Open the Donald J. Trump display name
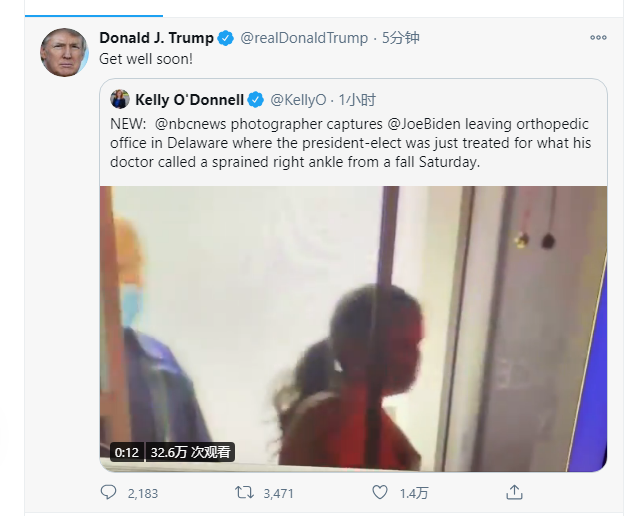Image resolution: width=627 pixels, height=516 pixels. [156, 38]
